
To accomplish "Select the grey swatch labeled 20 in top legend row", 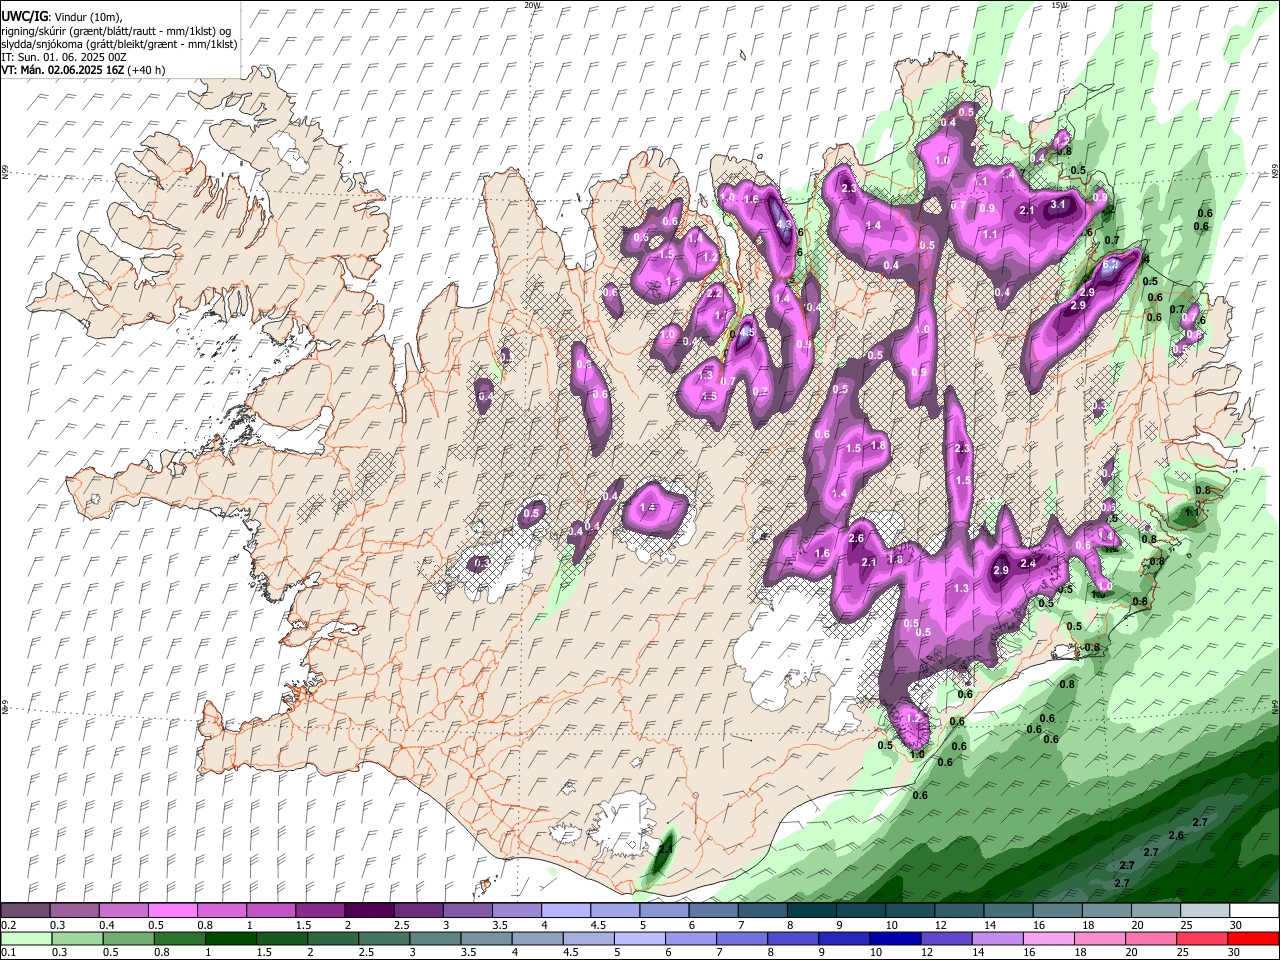I will point(1155,911).
